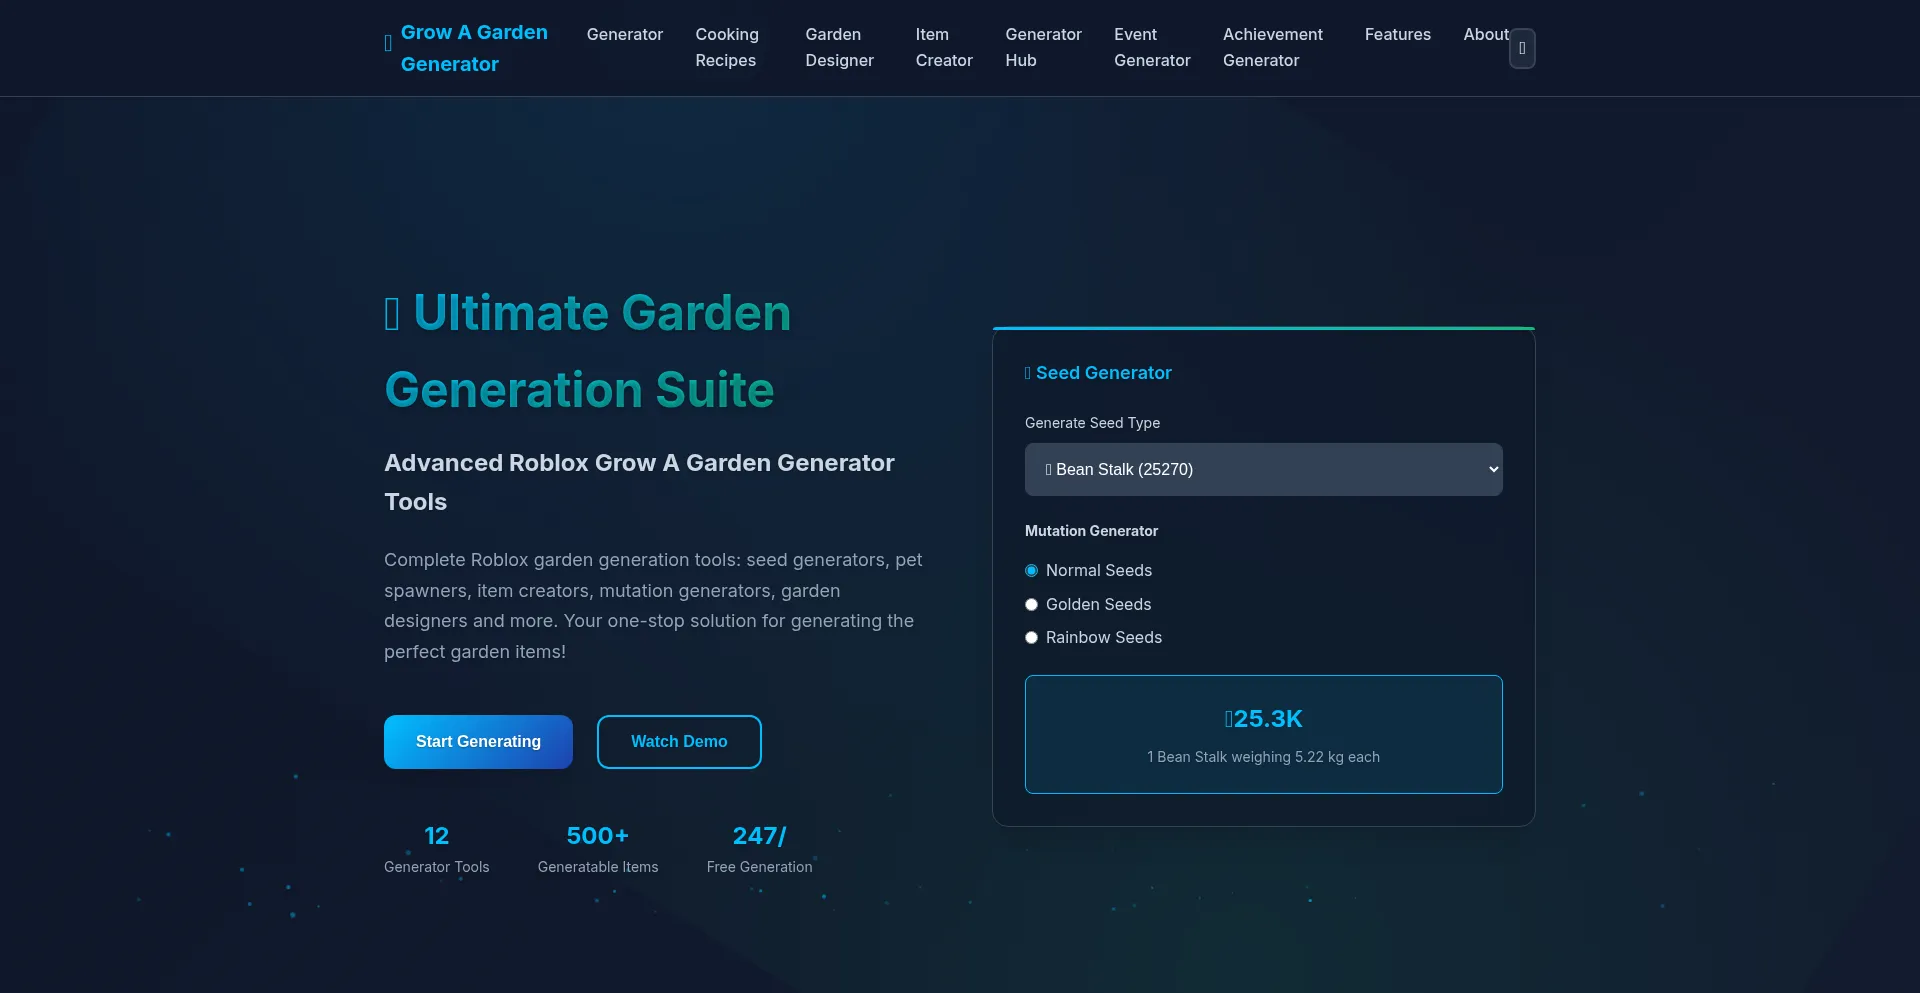The height and width of the screenshot is (993, 1920).
Task: Click the 25.3K result value
Action: (1264, 719)
